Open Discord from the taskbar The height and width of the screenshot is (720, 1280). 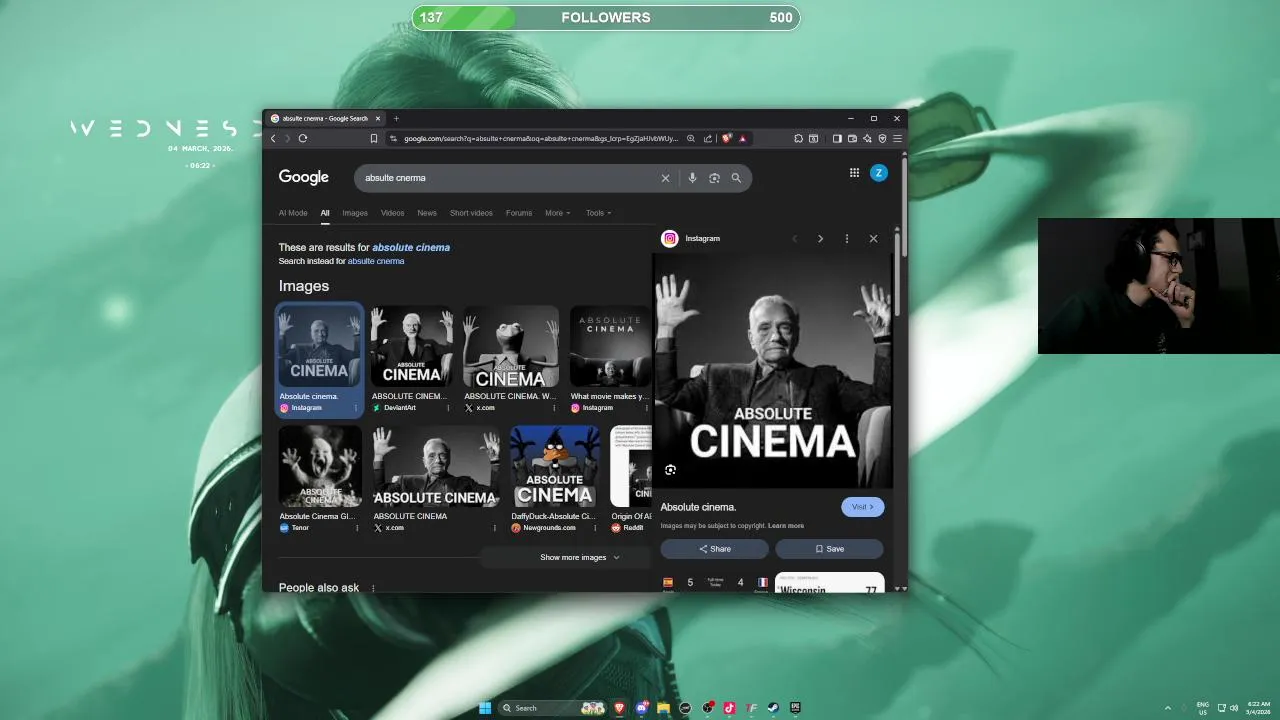coord(642,708)
